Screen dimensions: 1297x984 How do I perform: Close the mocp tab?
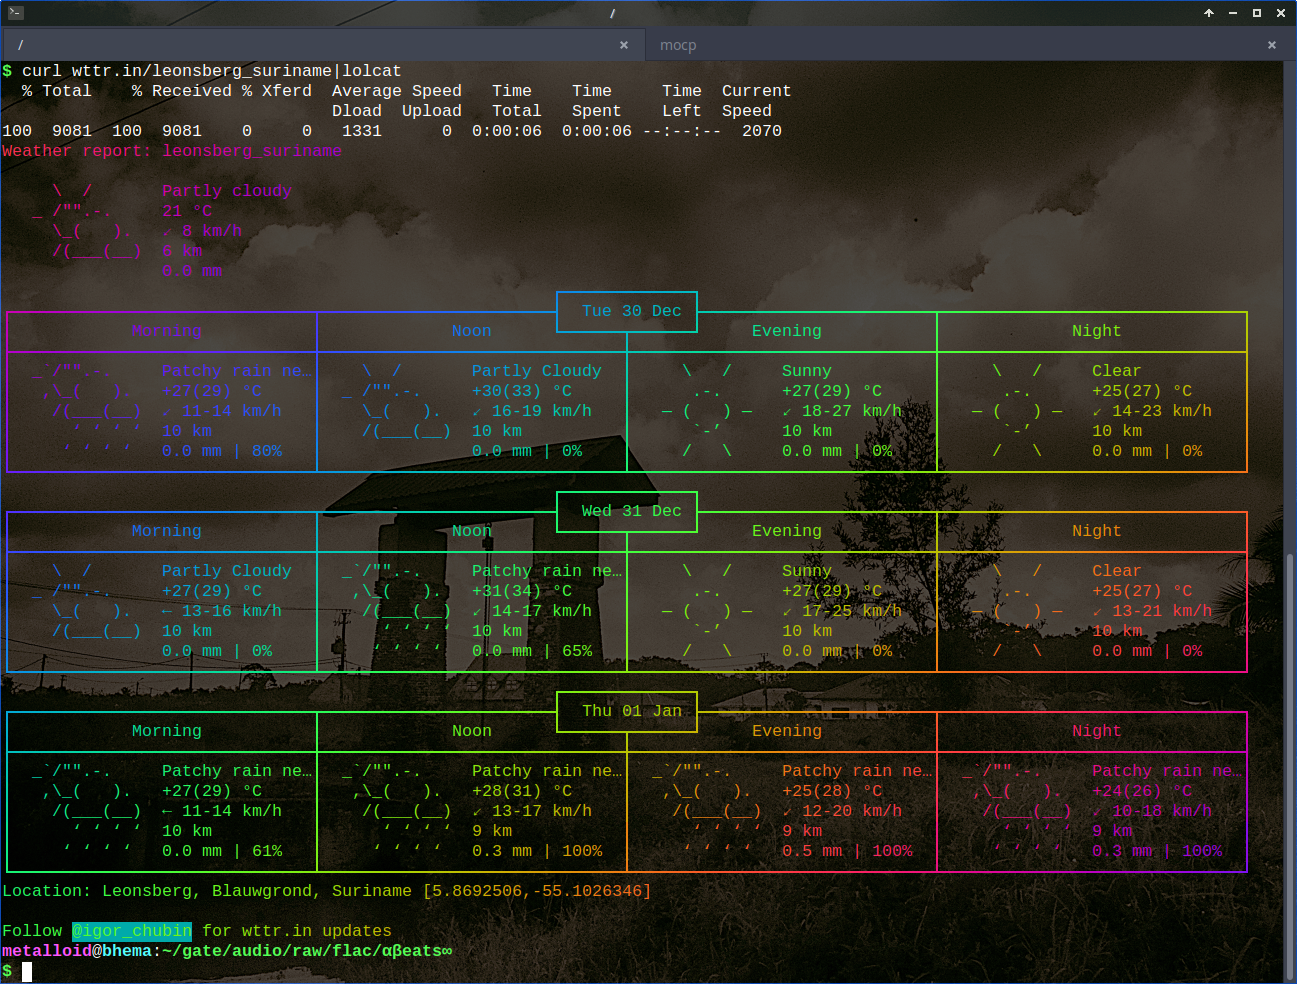[1271, 45]
